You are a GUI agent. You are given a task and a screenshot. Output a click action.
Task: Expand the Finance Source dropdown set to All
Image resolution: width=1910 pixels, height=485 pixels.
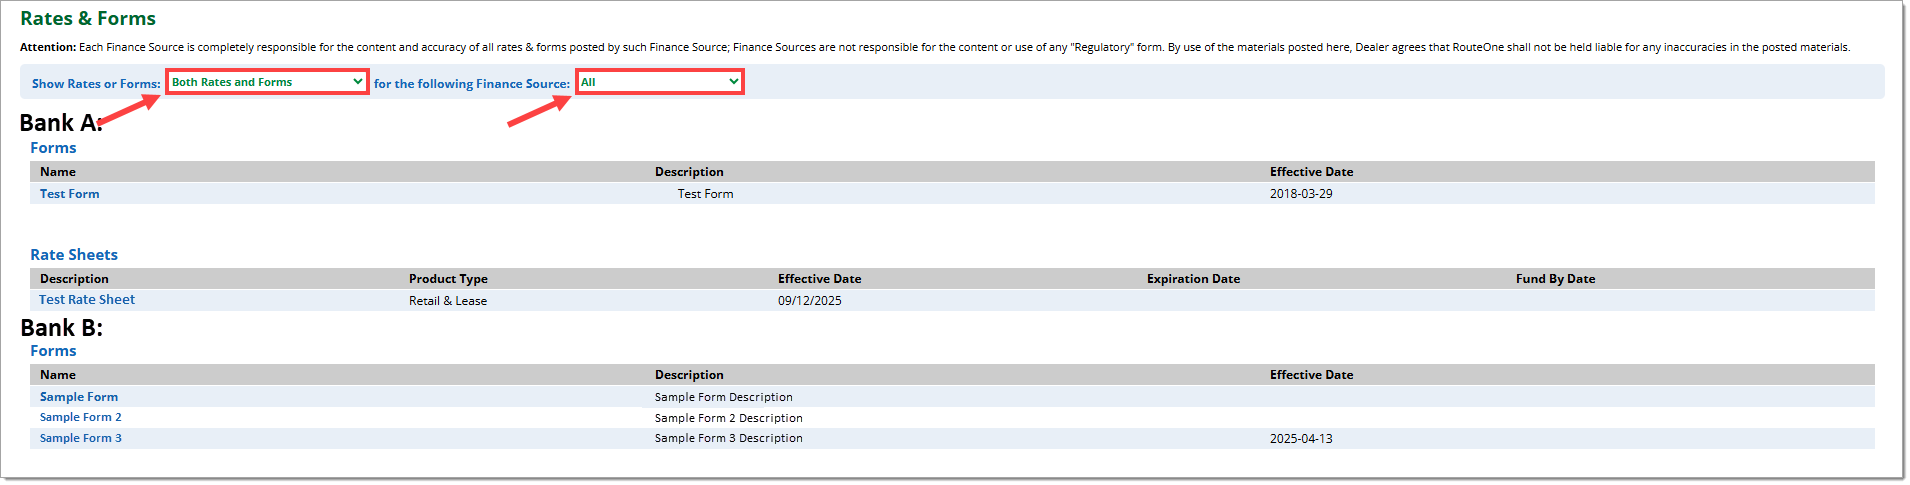(659, 82)
